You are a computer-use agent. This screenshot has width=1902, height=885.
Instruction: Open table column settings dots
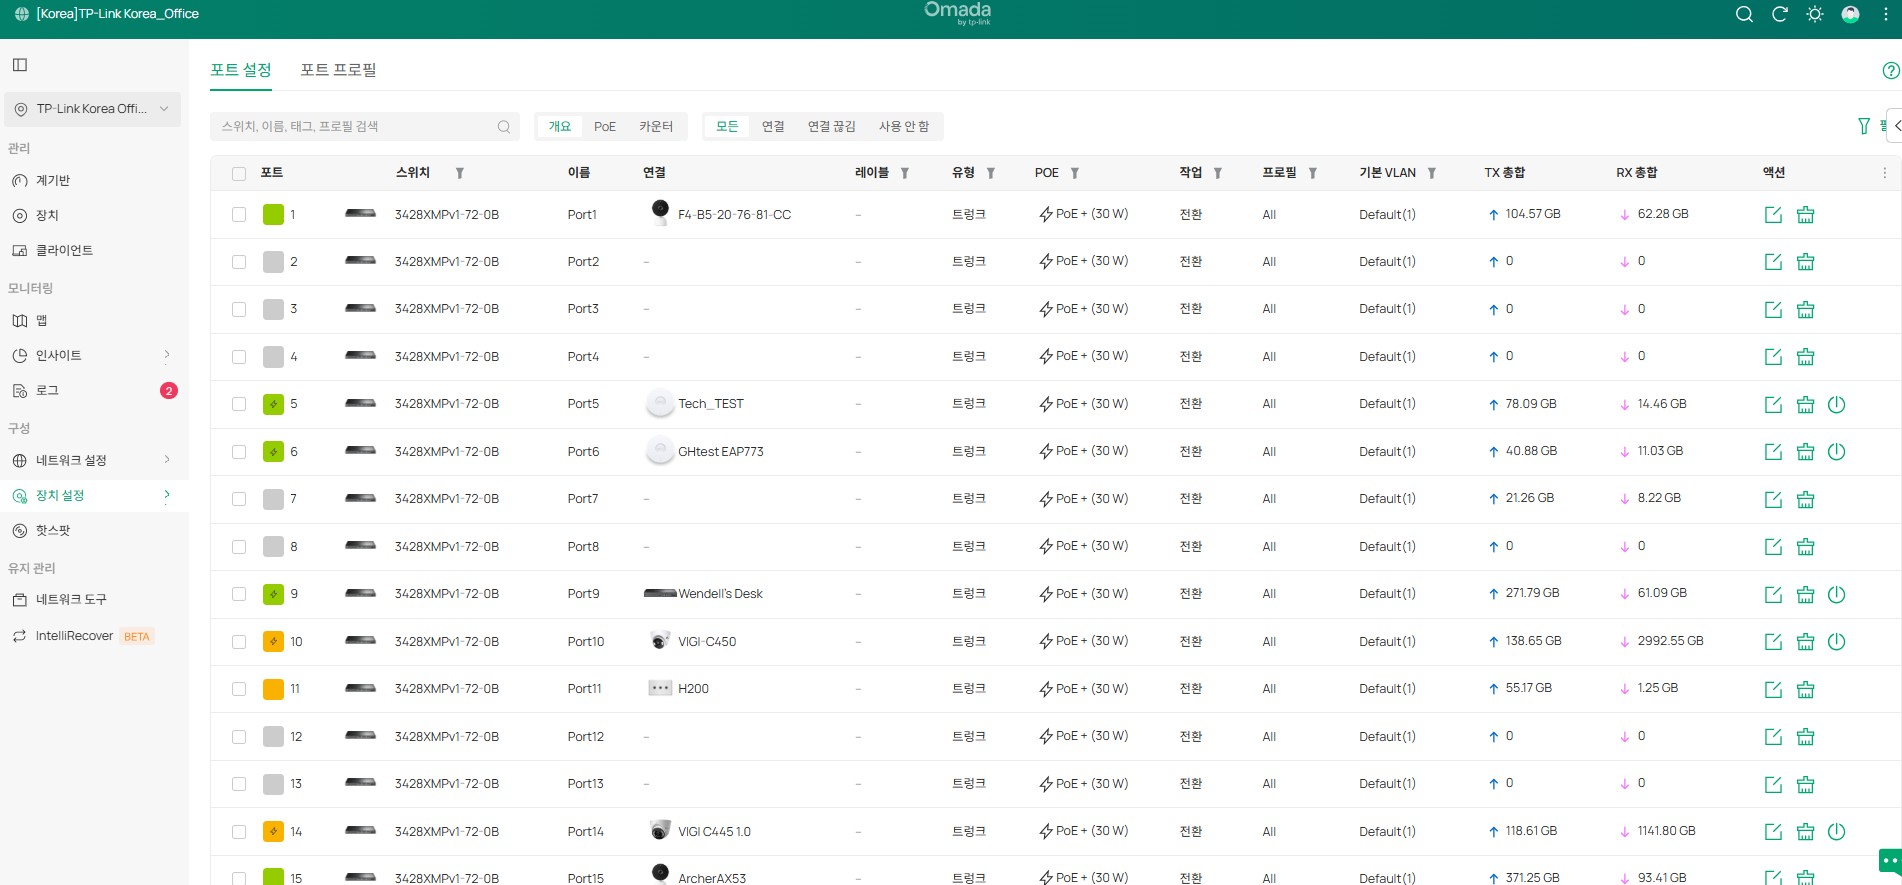(1884, 173)
